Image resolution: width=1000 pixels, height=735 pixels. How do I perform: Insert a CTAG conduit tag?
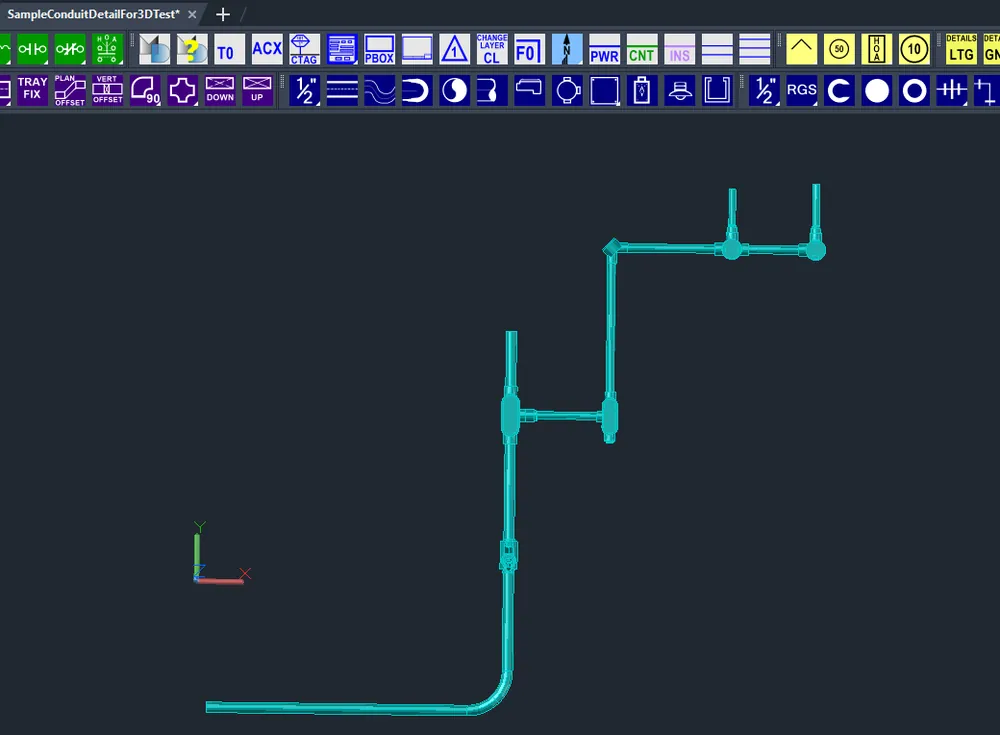pos(304,49)
